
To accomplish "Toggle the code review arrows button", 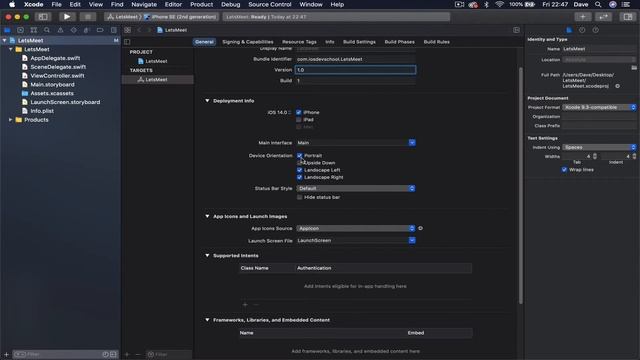I will pos(603,17).
